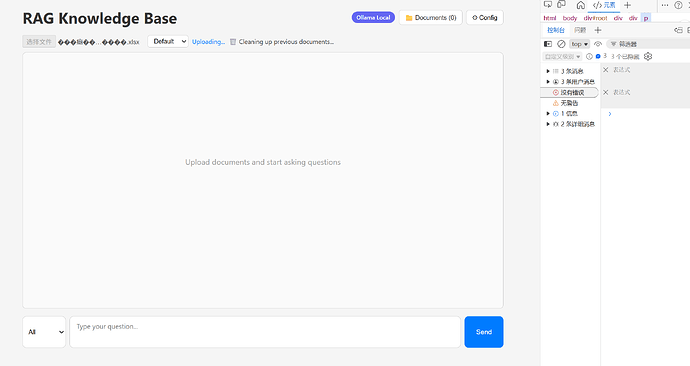Screen dimensions: 690x366
Task: Click the blue issues counter badge showing 3
Action: pyautogui.click(x=601, y=56)
